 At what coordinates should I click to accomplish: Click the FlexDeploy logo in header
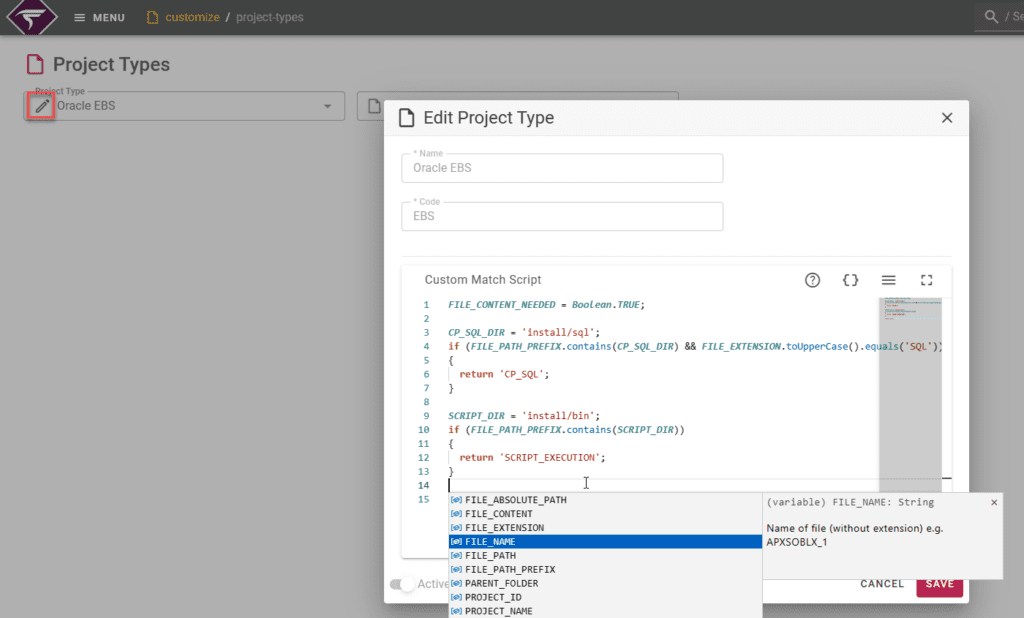point(31,17)
